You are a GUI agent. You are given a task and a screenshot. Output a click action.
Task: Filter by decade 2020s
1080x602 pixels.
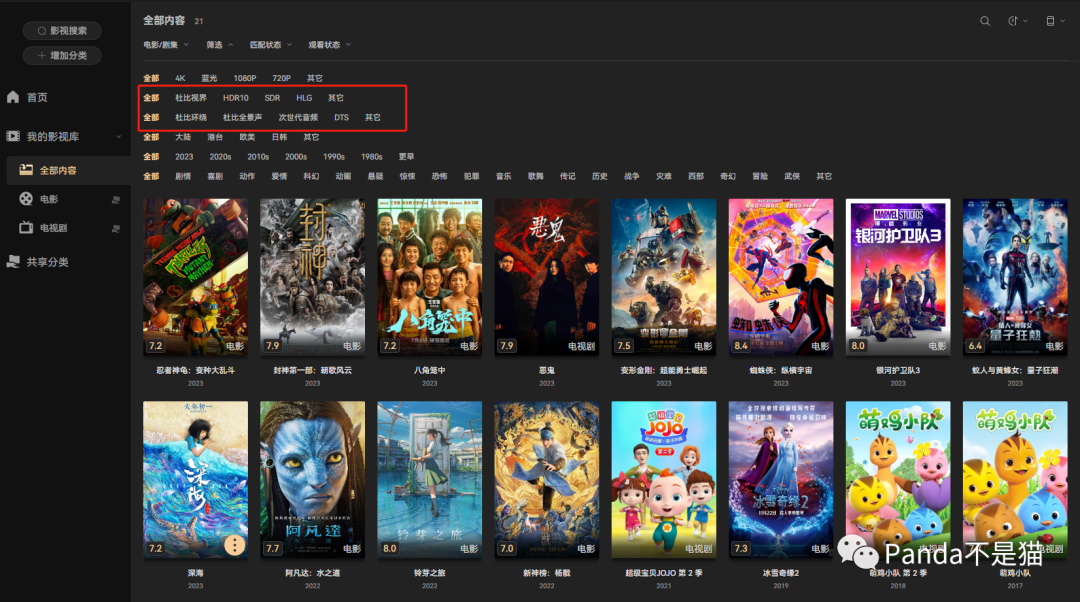pyautogui.click(x=220, y=157)
